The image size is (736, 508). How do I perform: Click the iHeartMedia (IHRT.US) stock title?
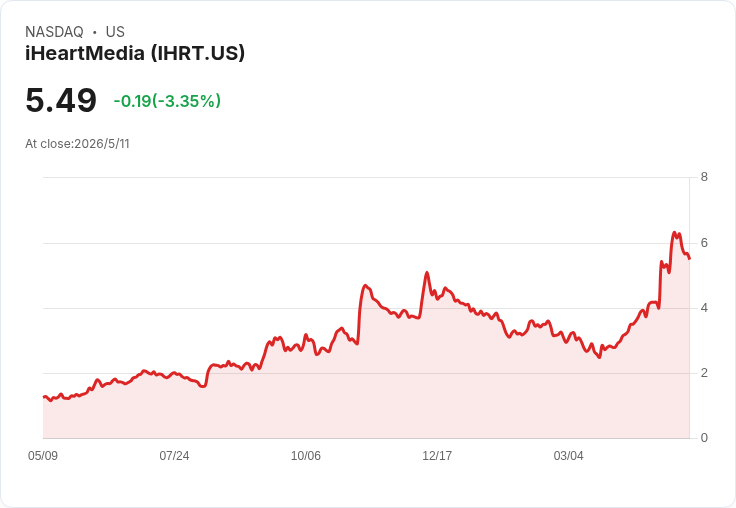click(135, 53)
